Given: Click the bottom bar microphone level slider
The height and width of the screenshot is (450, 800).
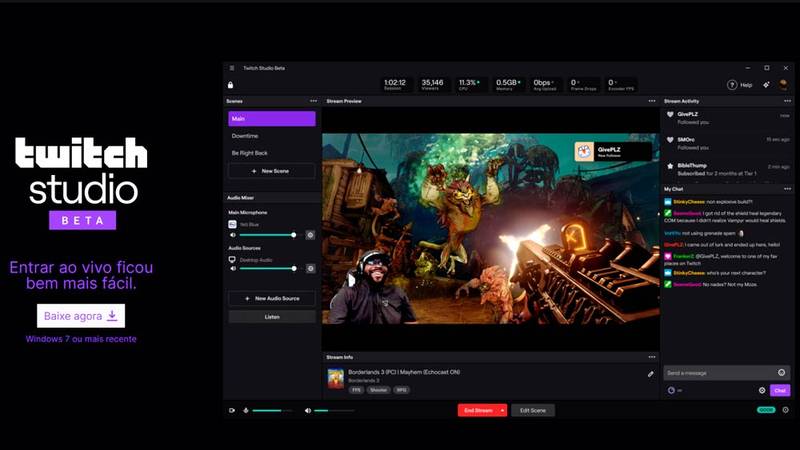Looking at the screenshot, I should point(272,410).
